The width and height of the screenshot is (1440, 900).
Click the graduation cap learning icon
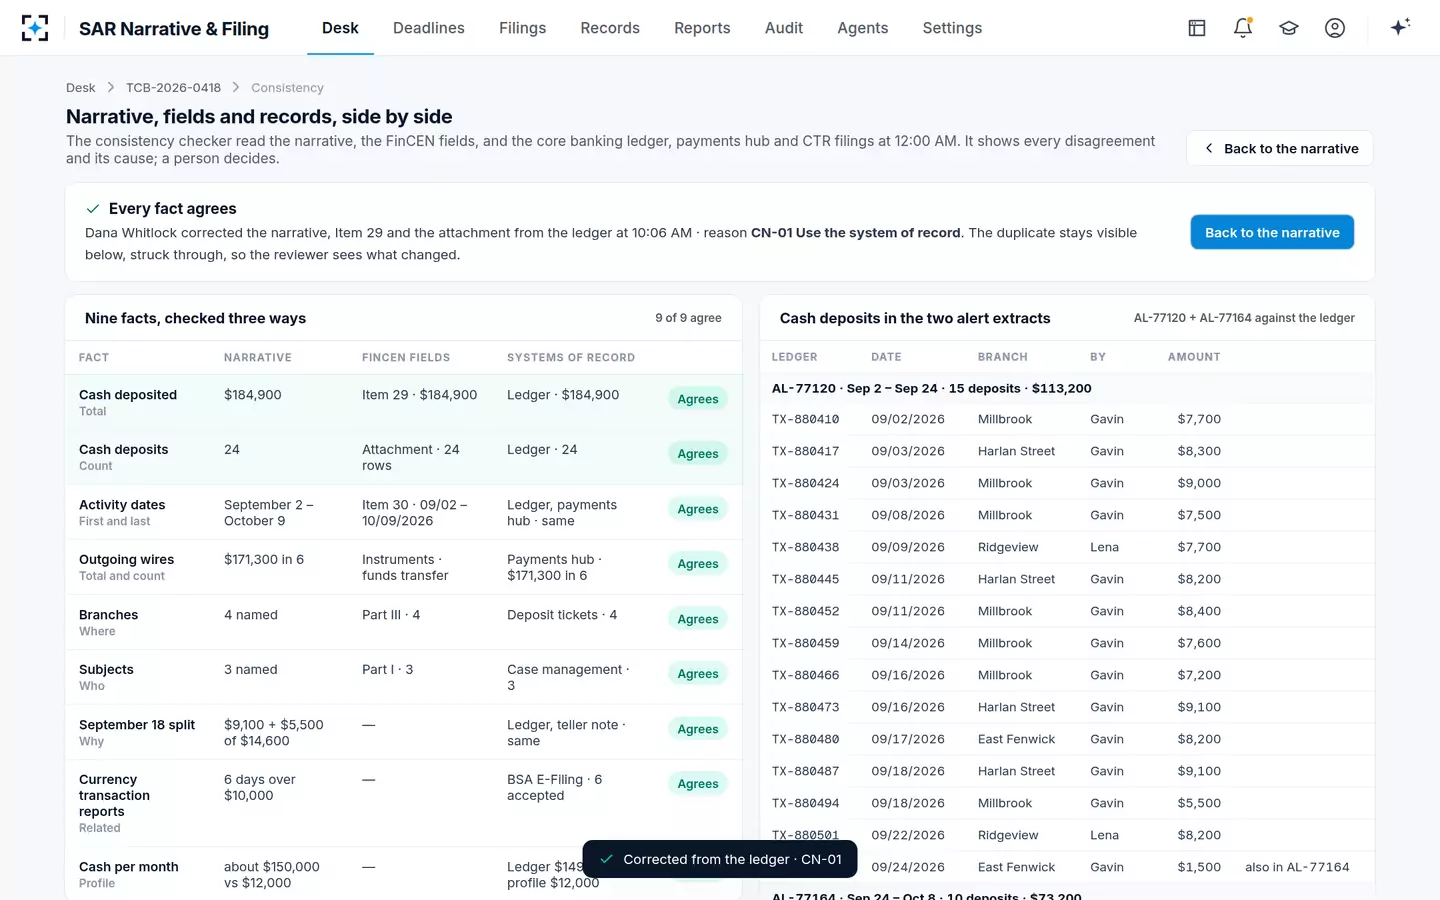click(x=1289, y=28)
